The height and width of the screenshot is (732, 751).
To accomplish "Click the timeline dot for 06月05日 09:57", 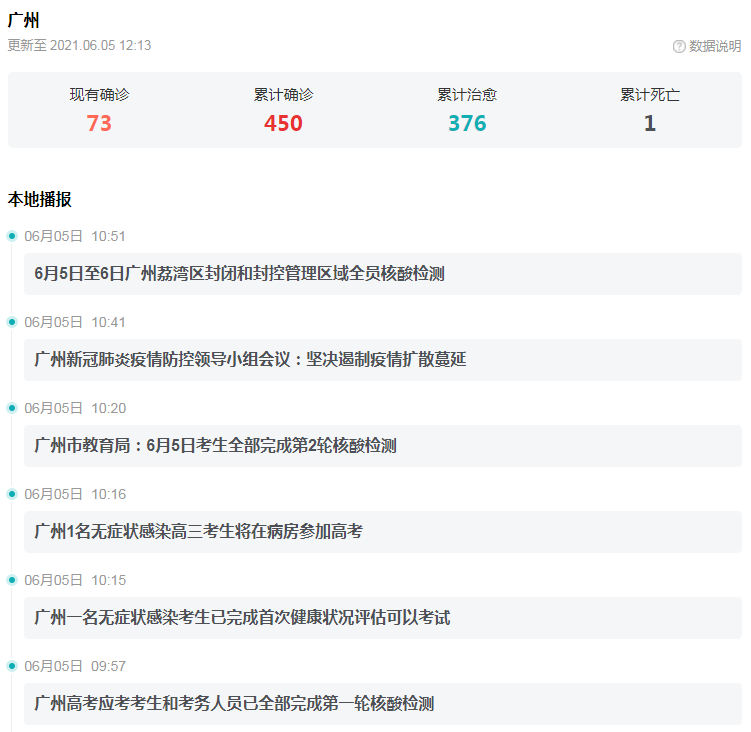I will click(12, 666).
